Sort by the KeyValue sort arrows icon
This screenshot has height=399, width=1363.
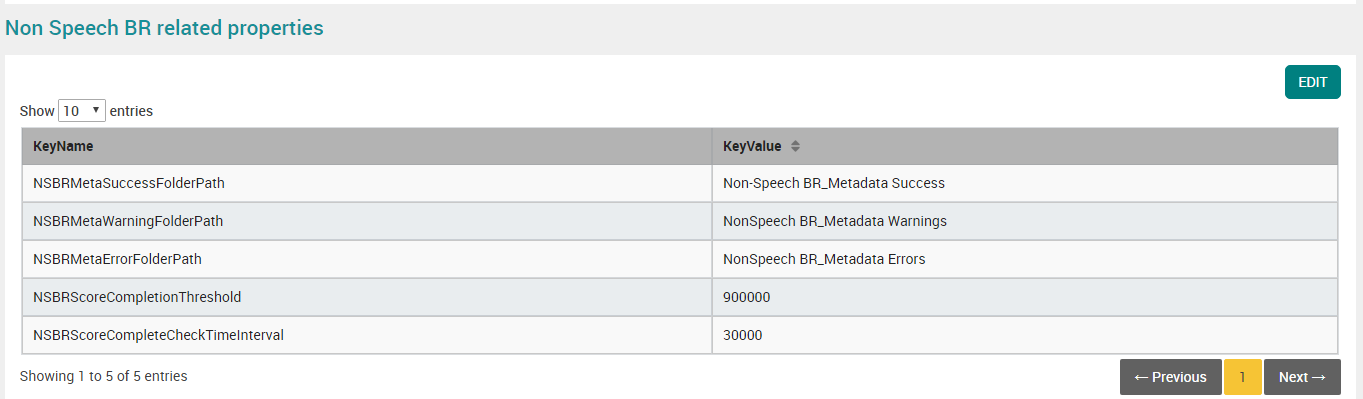(796, 146)
